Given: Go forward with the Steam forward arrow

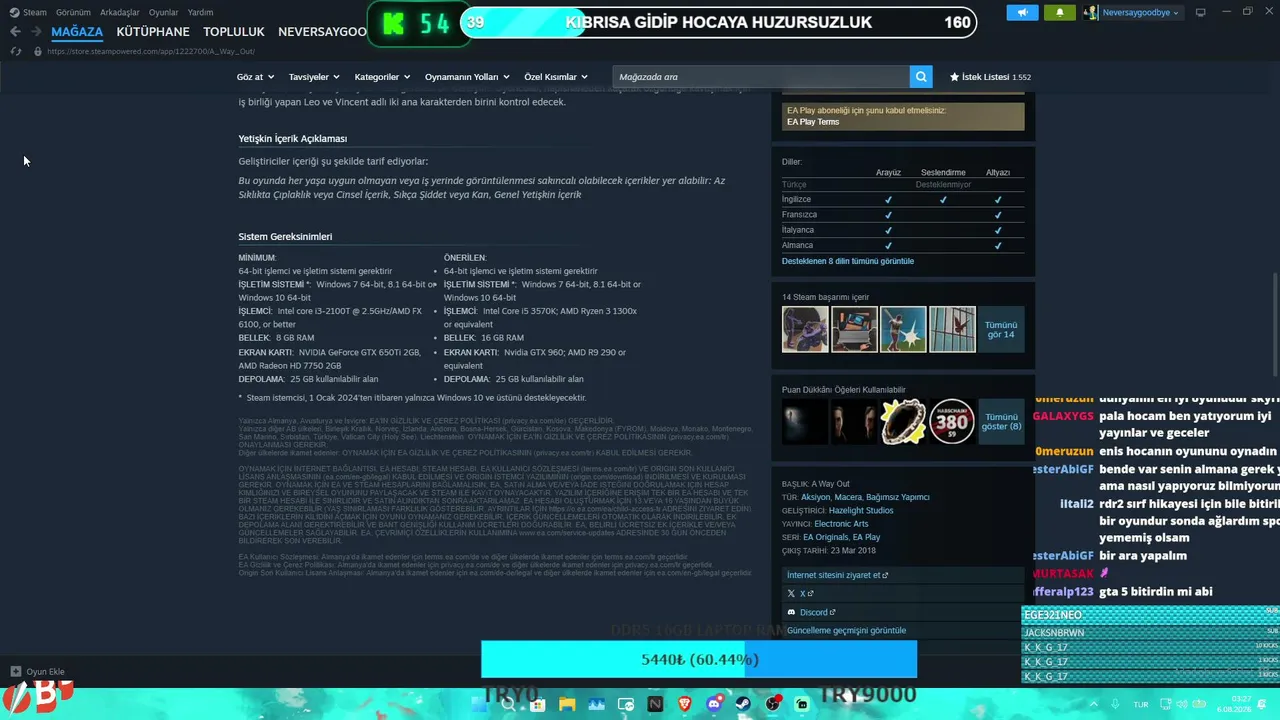Looking at the screenshot, I should click(x=36, y=32).
